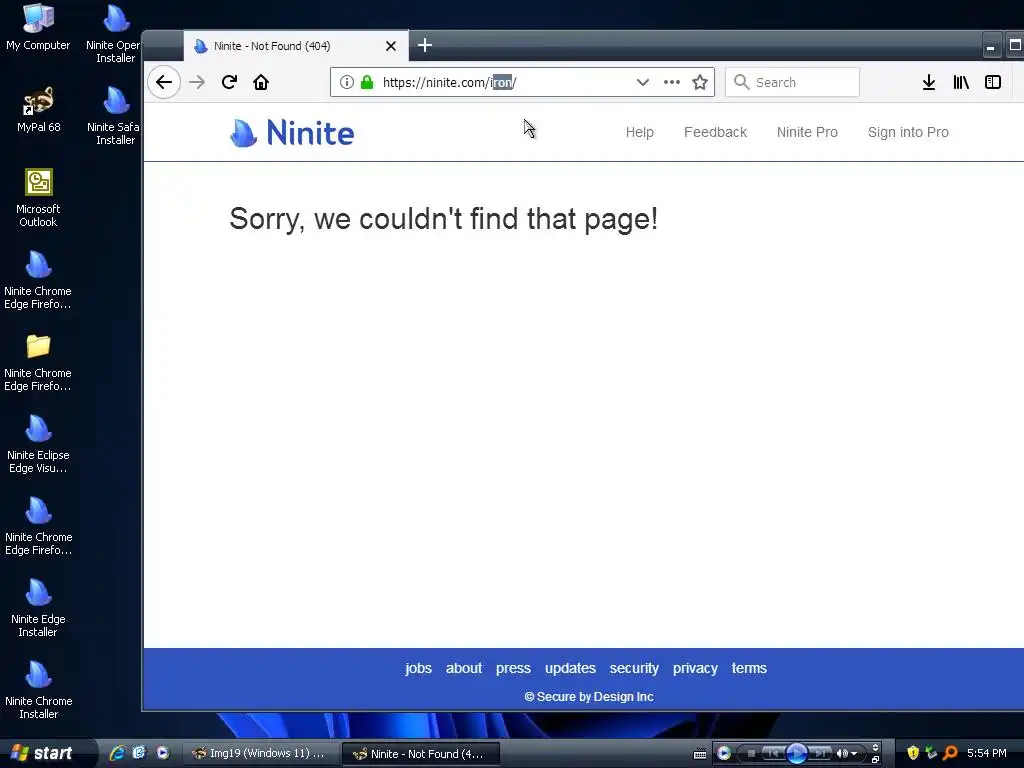Viewport: 1024px width, 768px height.
Task: Open the terms footer link
Action: (749, 668)
